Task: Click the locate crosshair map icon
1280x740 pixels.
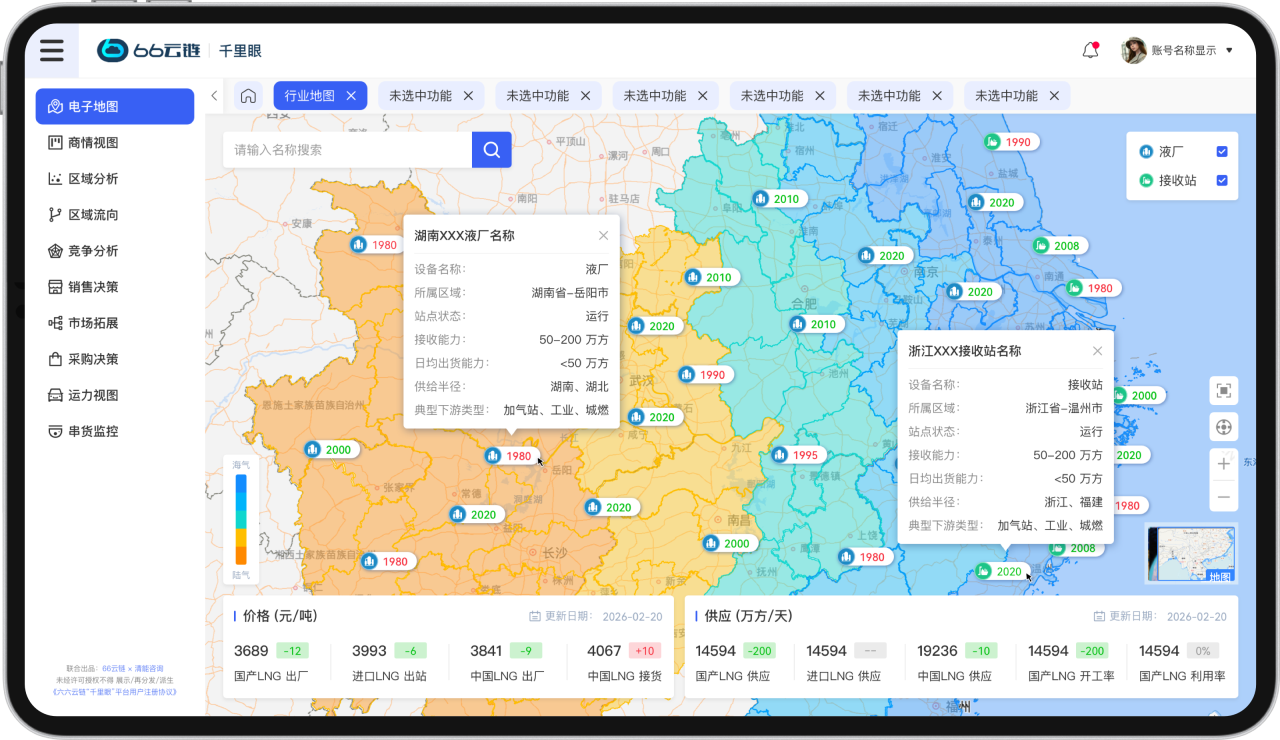Action: click(x=1223, y=427)
